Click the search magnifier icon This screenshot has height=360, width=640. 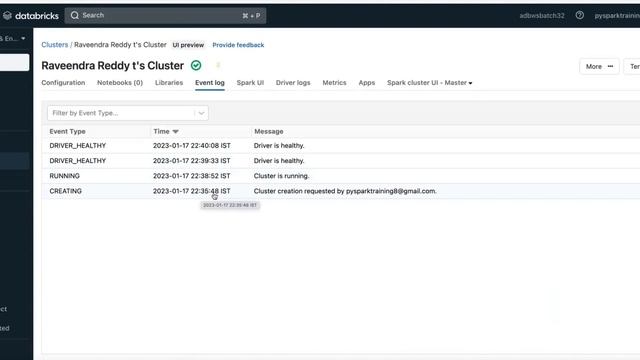pyautogui.click(x=75, y=15)
